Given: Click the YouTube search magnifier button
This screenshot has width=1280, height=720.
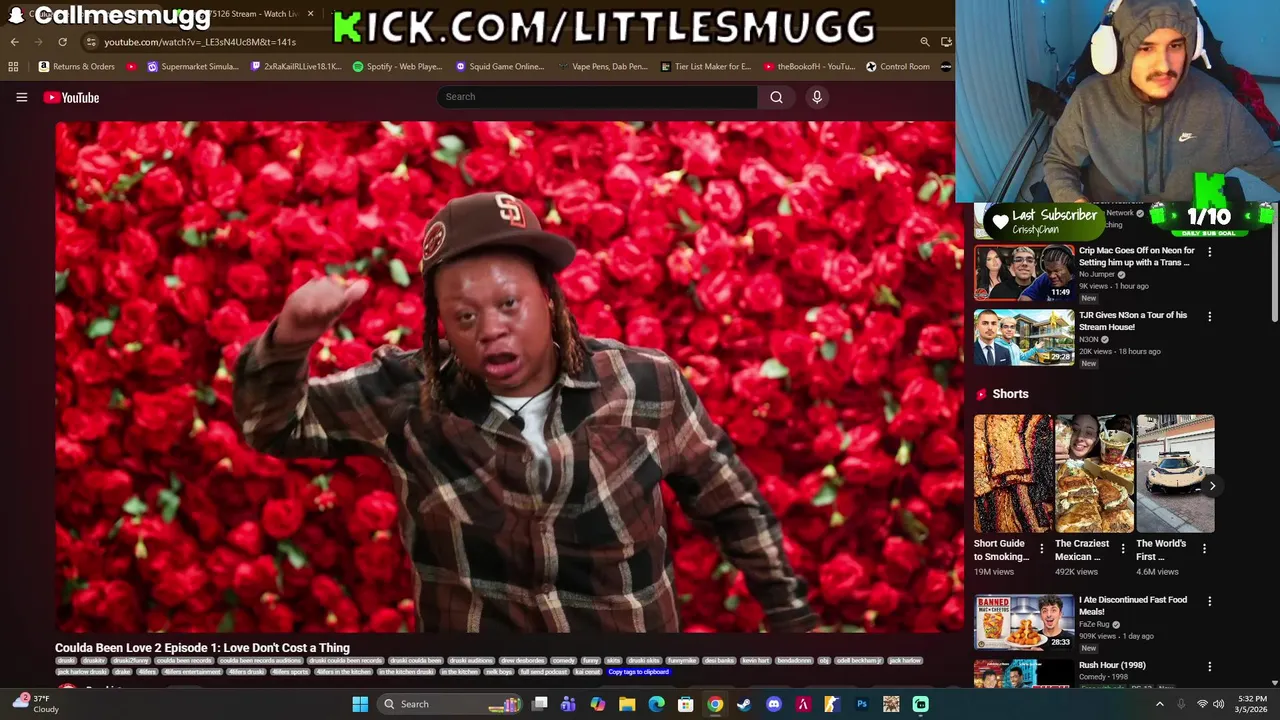Looking at the screenshot, I should (x=776, y=97).
